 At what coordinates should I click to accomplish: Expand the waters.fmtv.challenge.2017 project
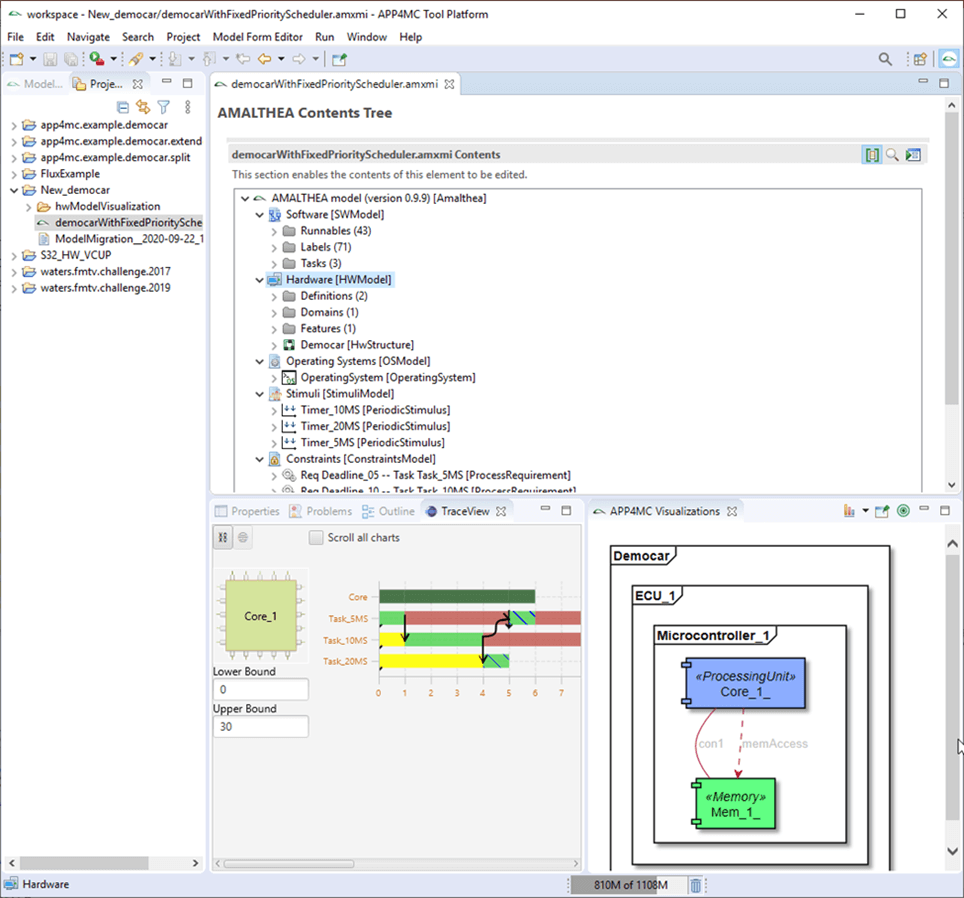pyautogui.click(x=14, y=272)
